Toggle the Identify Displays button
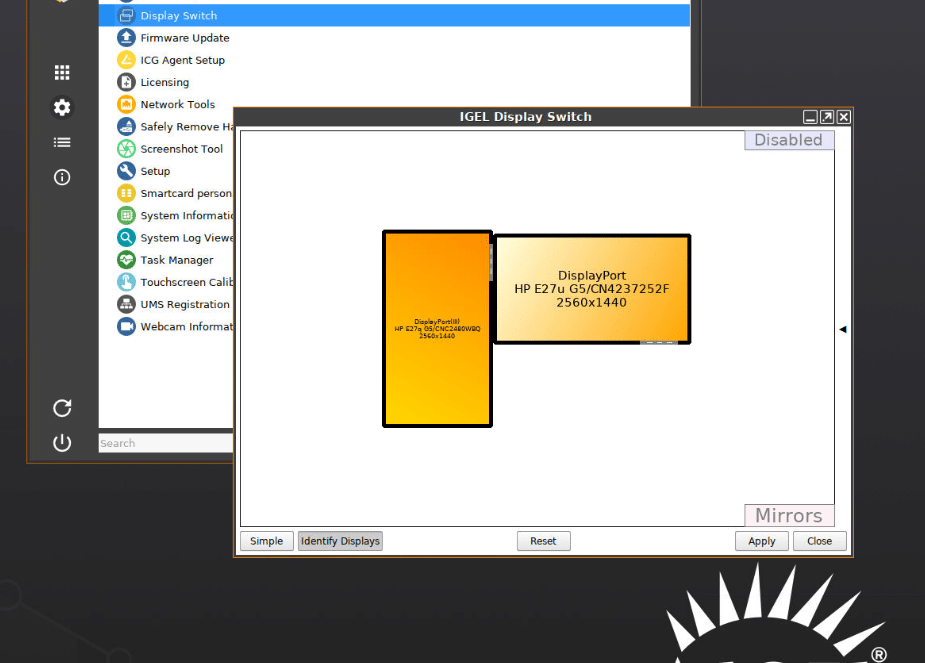 point(340,541)
